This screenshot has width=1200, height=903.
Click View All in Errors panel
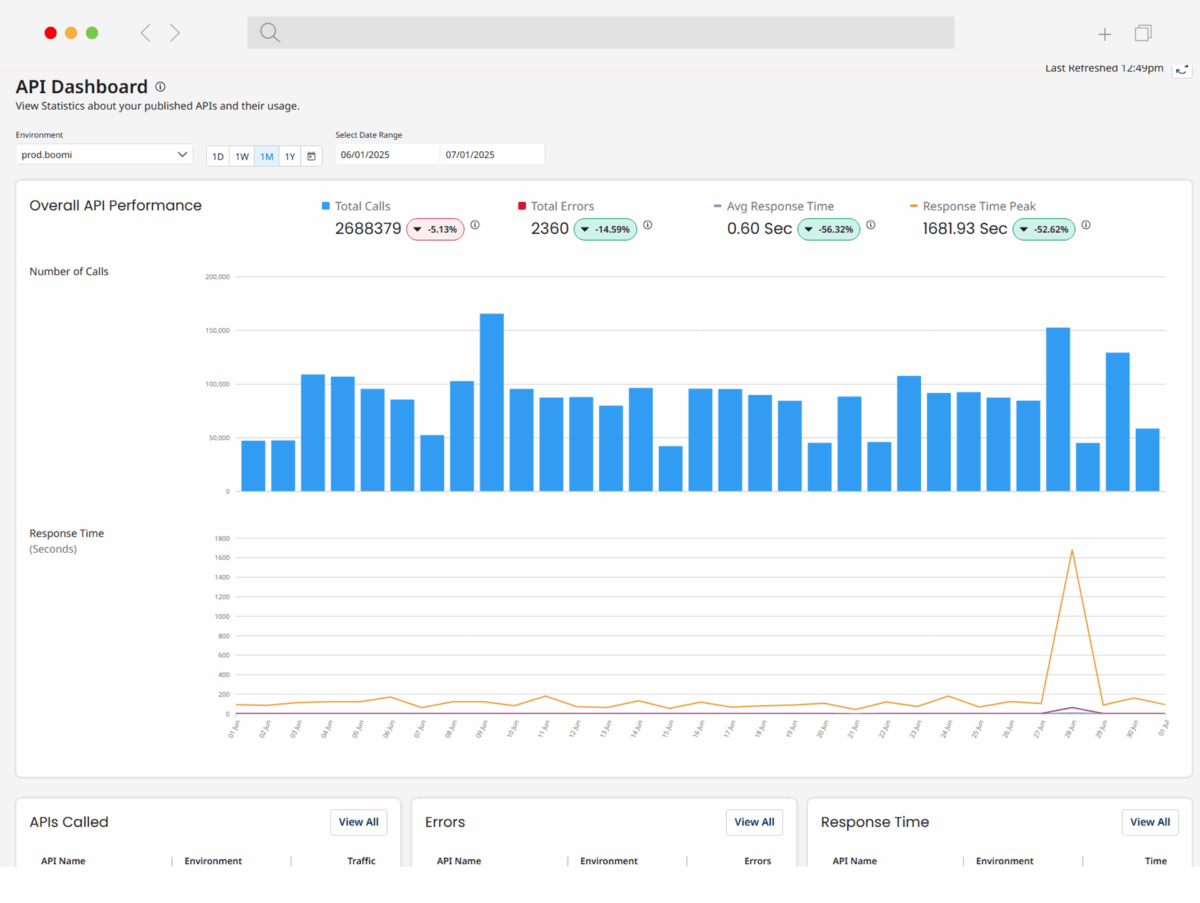(x=754, y=822)
